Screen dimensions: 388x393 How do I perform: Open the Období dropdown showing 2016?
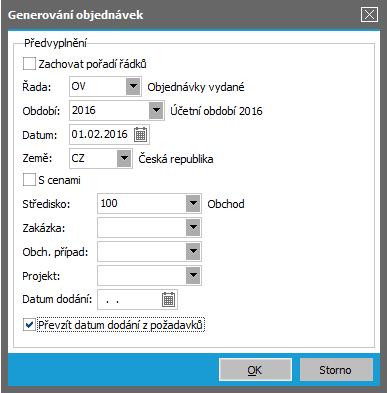tap(156, 110)
